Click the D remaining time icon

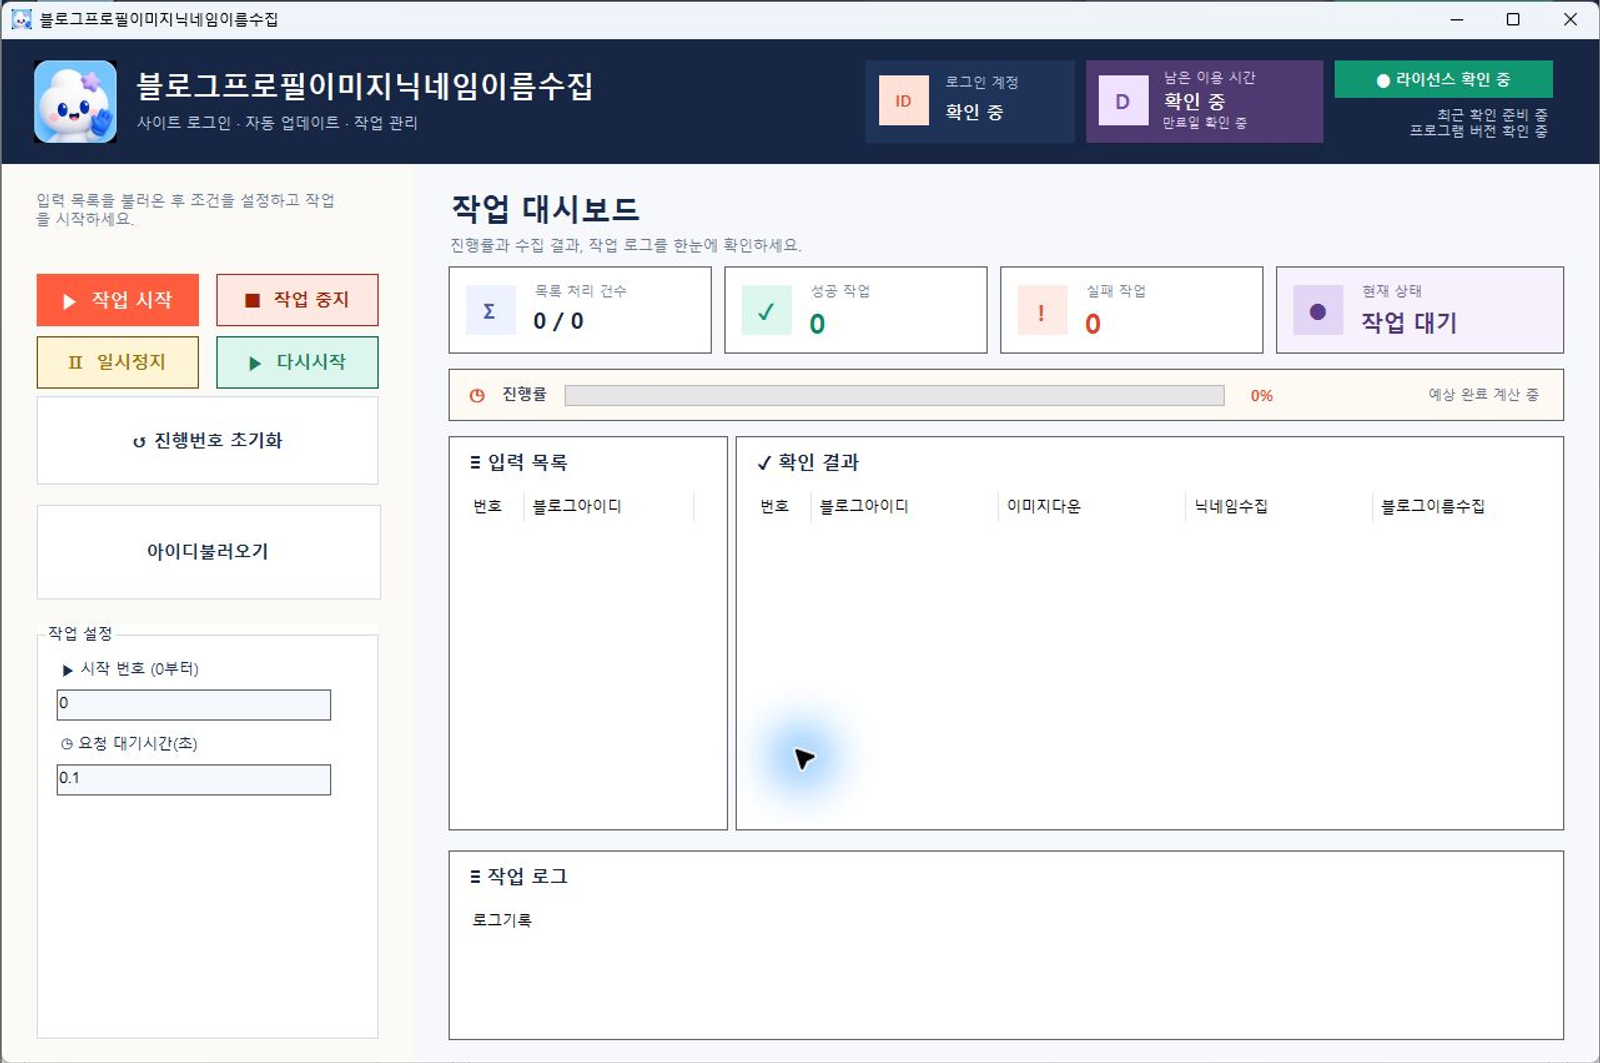[x=1123, y=101]
